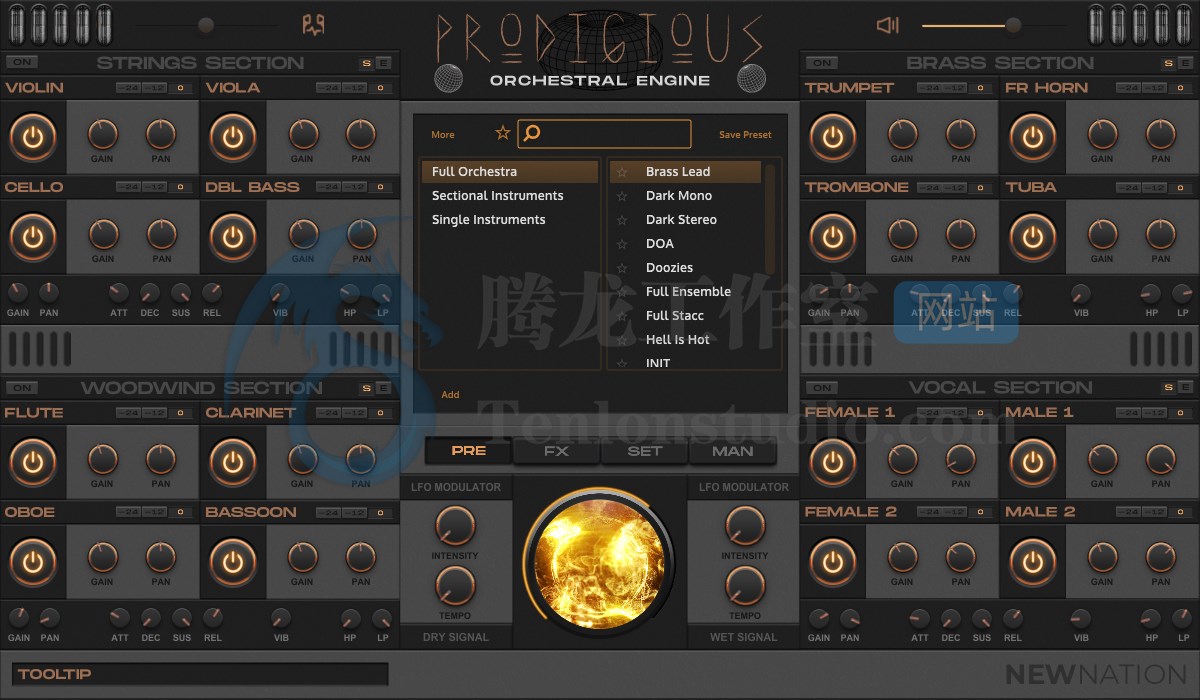The image size is (1200, 700).
Task: Click in the preset search field
Action: (x=605, y=133)
